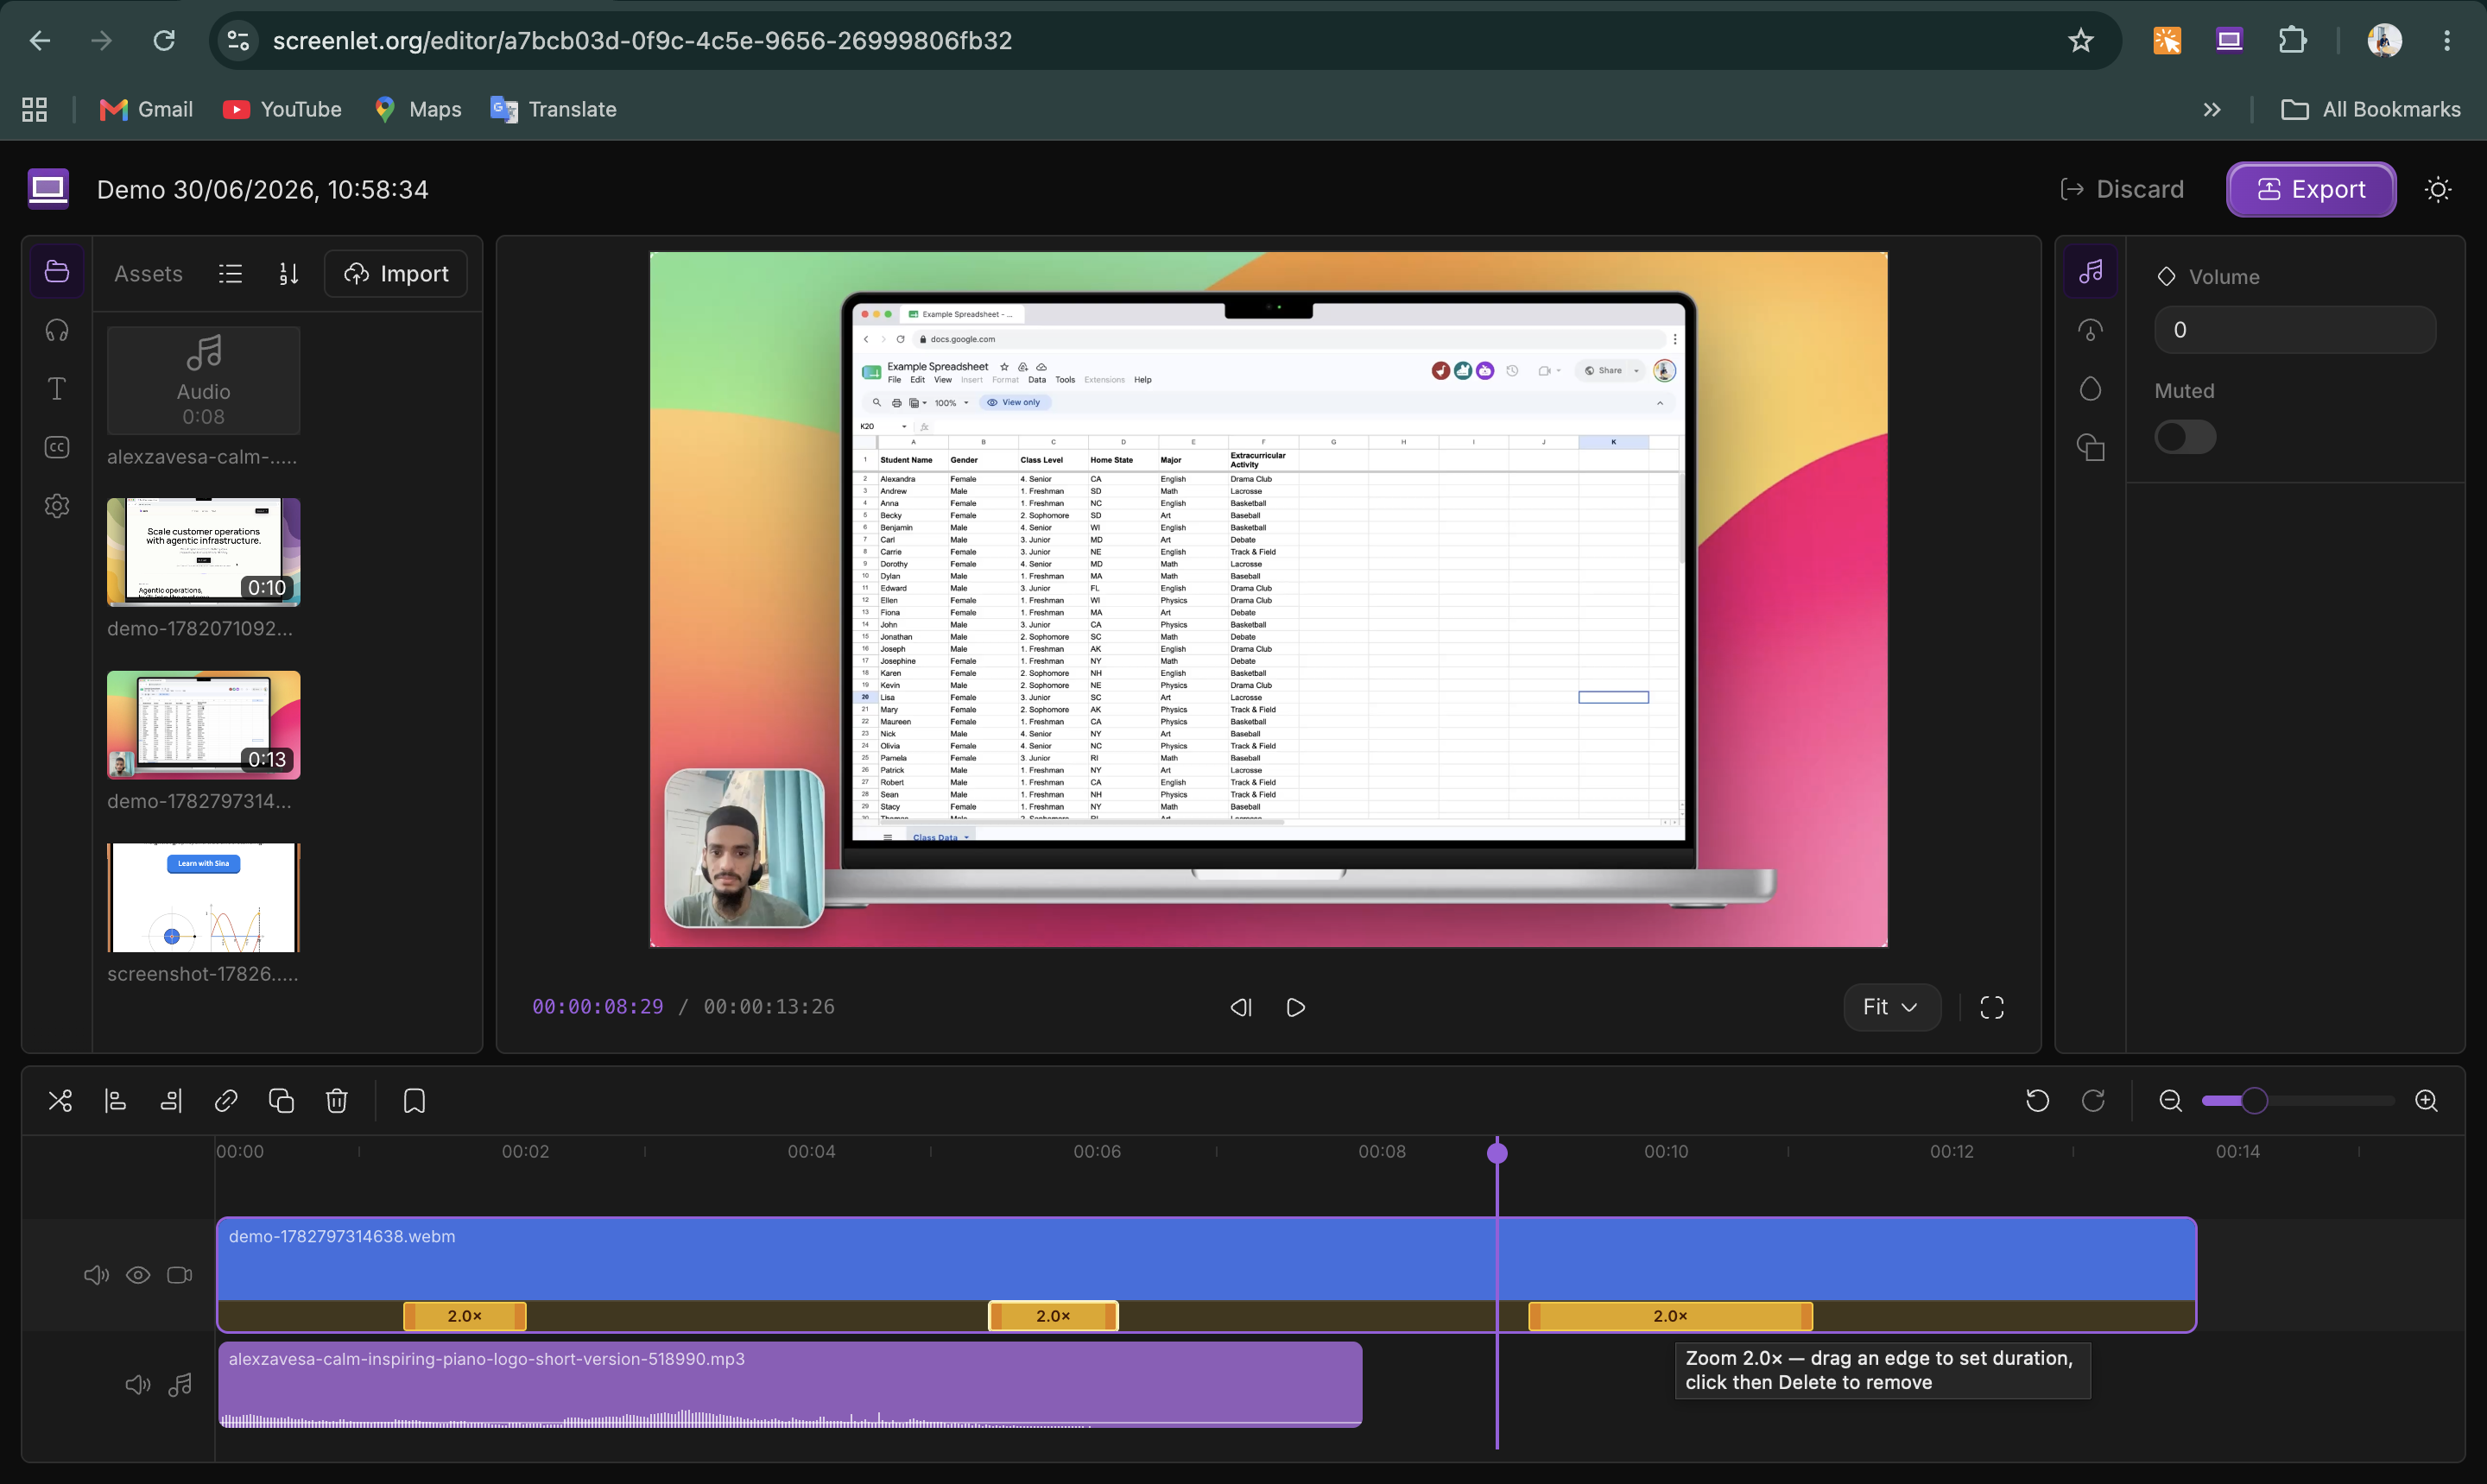Switch assets to list view
The height and width of the screenshot is (1484, 2487).
click(x=230, y=274)
